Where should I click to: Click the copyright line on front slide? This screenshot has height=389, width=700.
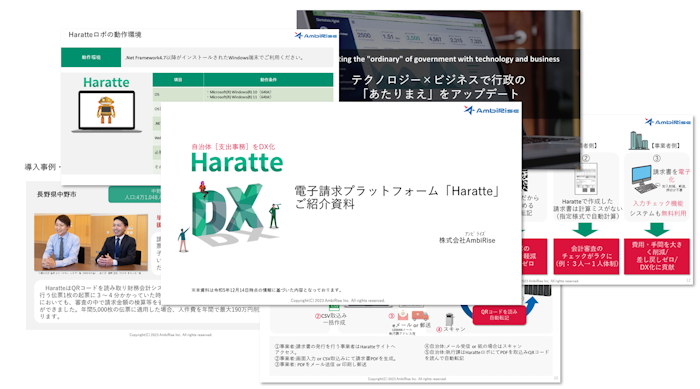pos(338,301)
